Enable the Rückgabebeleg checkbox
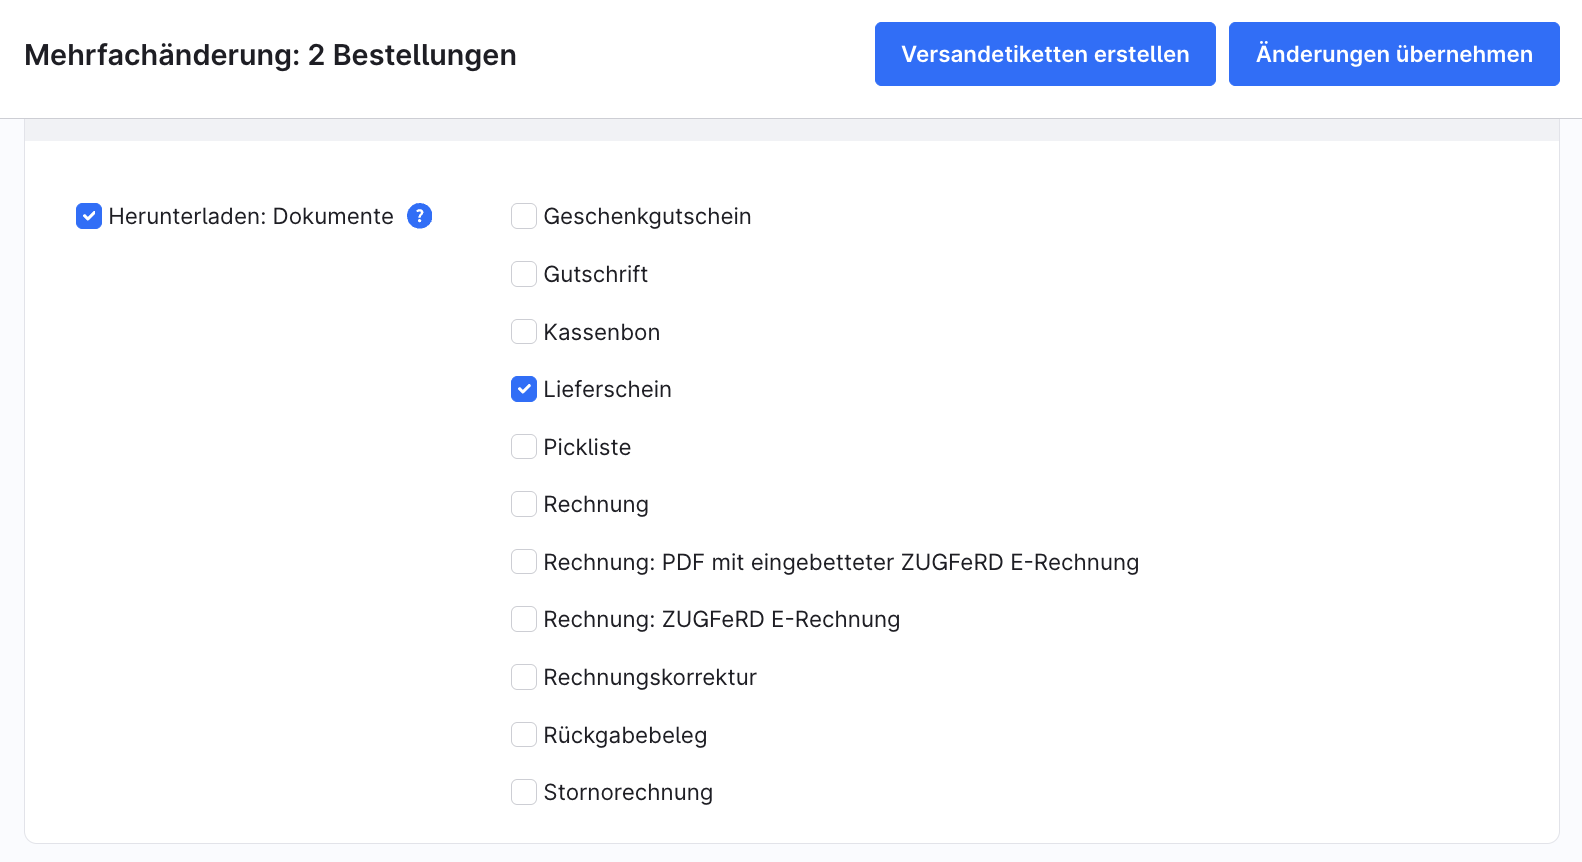This screenshot has width=1582, height=862. (524, 735)
